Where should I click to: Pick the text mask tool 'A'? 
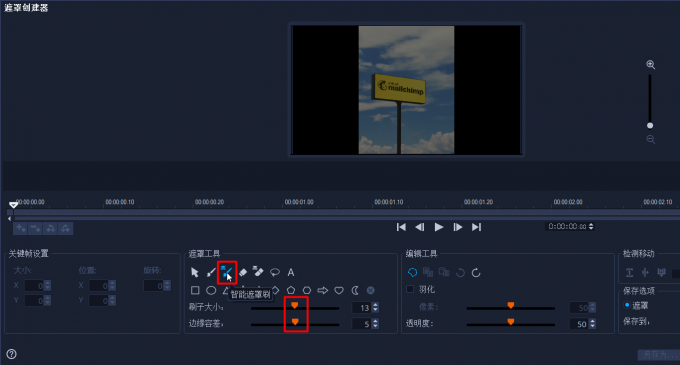[x=291, y=272]
